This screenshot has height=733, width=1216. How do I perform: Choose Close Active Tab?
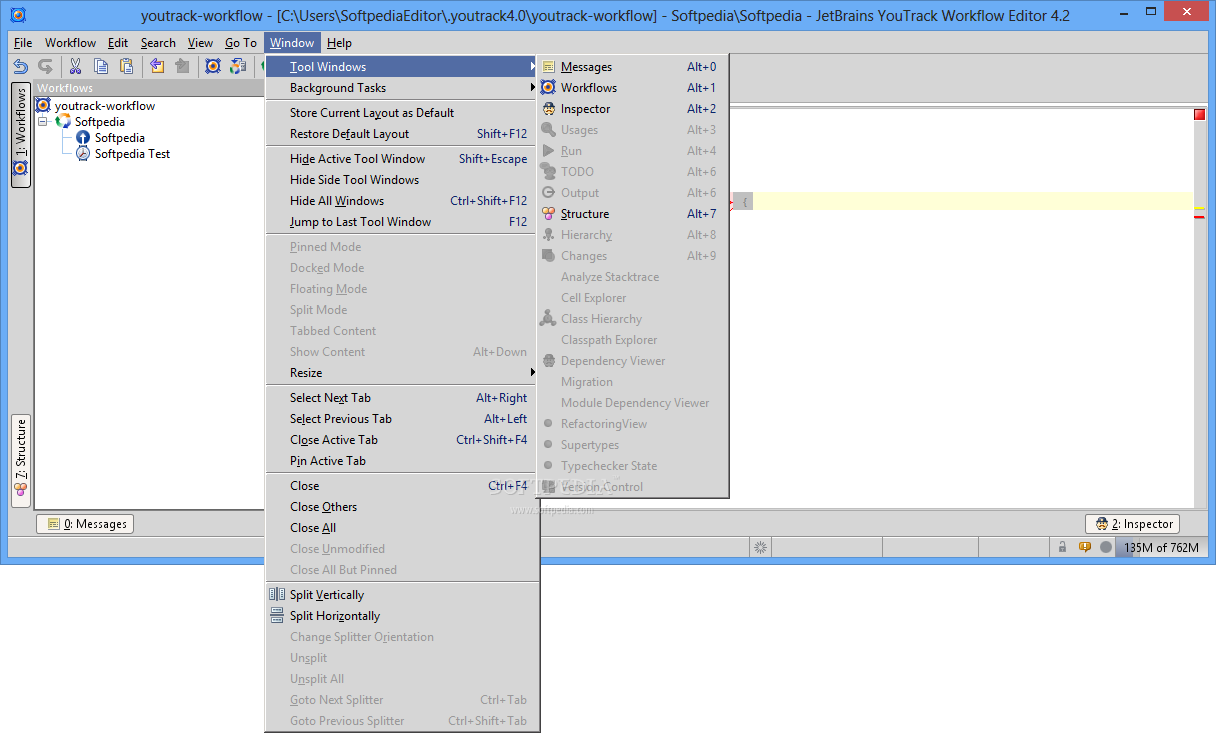(x=402, y=440)
